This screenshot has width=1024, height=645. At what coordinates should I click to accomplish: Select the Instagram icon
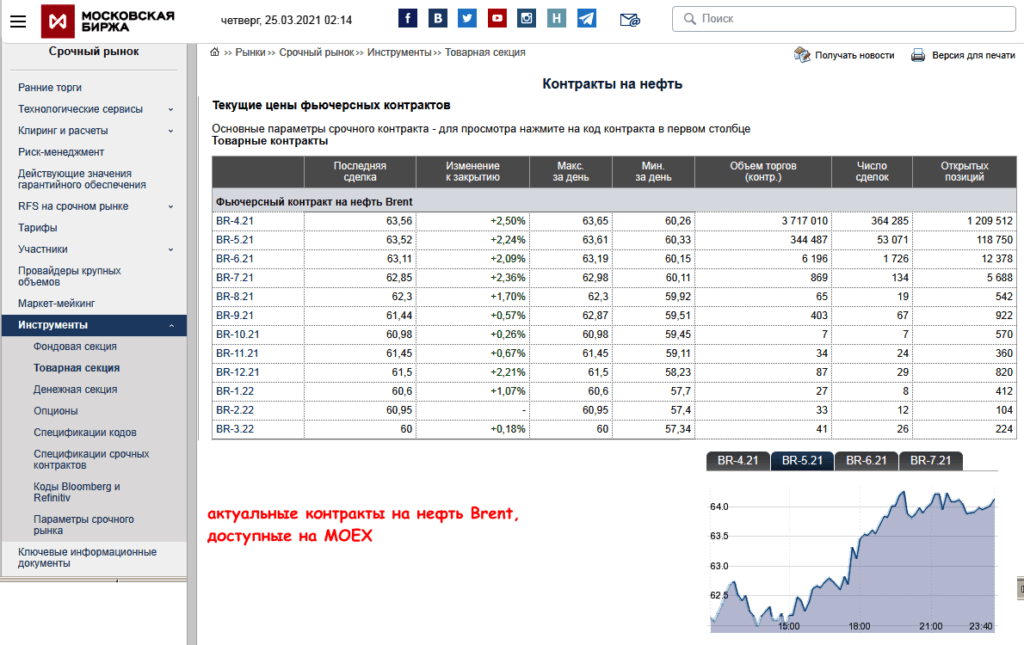pyautogui.click(x=526, y=16)
